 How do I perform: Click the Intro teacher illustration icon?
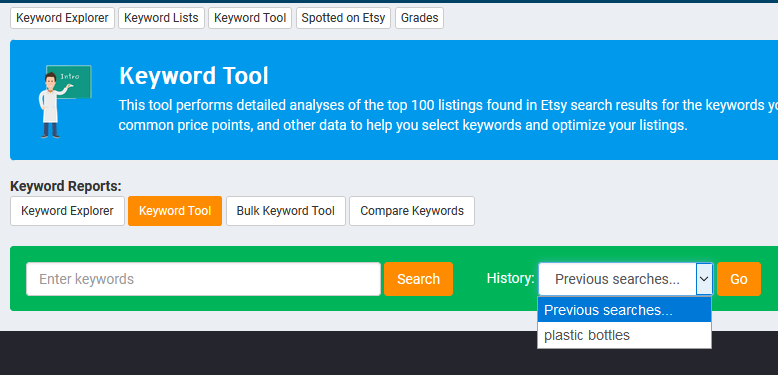tap(65, 101)
